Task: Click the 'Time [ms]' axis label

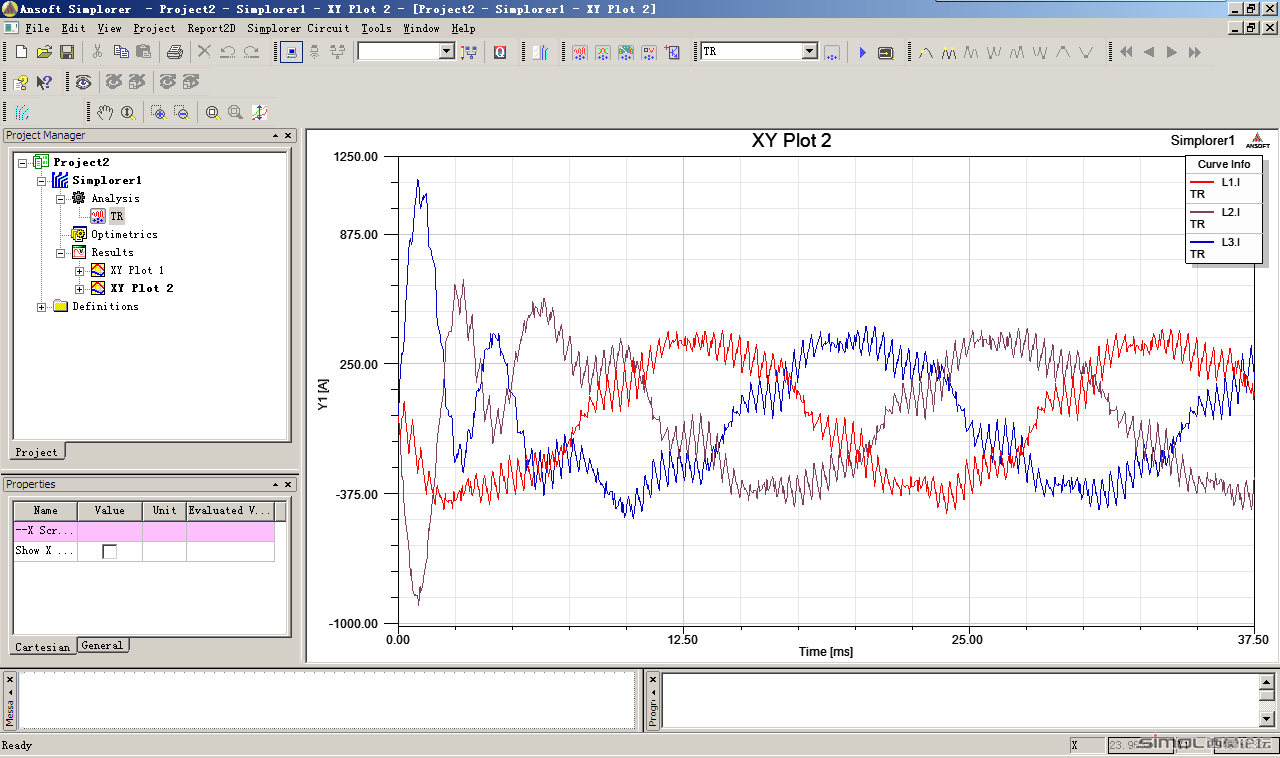Action: coord(825,652)
